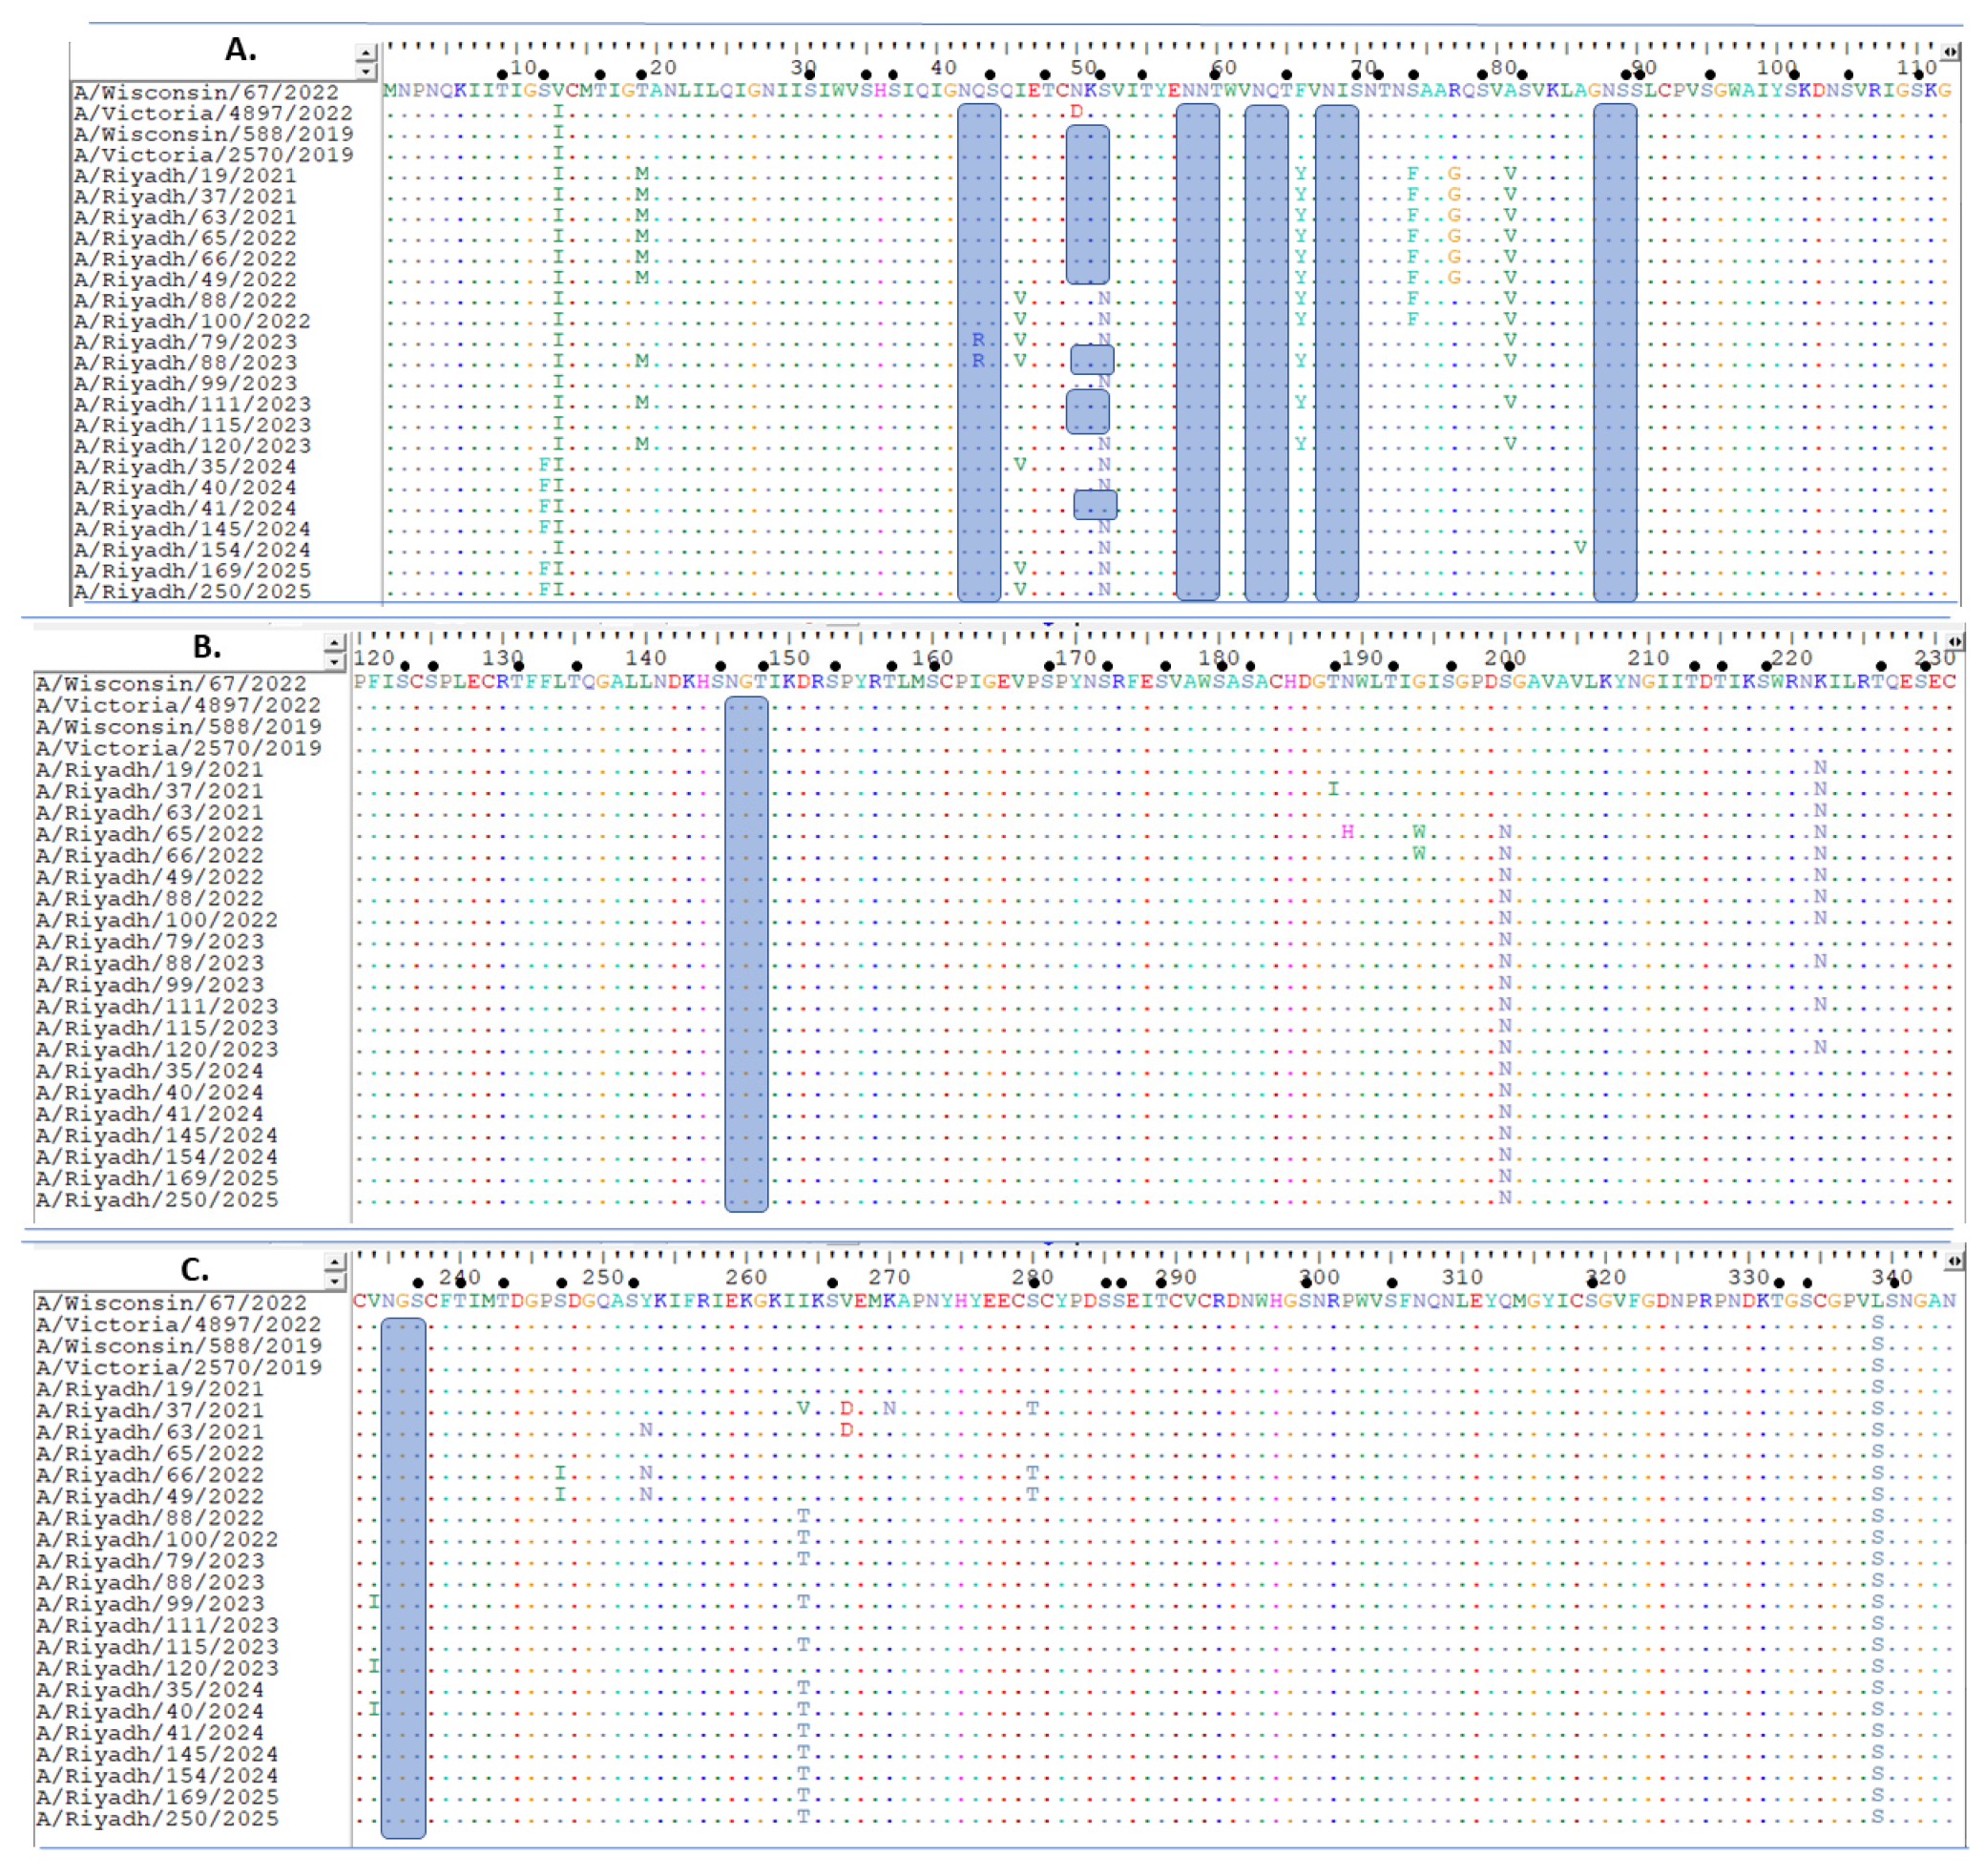Click the ruler scroll icon in panel C
Screen dimensions: 1985x1876
click(1955, 1262)
